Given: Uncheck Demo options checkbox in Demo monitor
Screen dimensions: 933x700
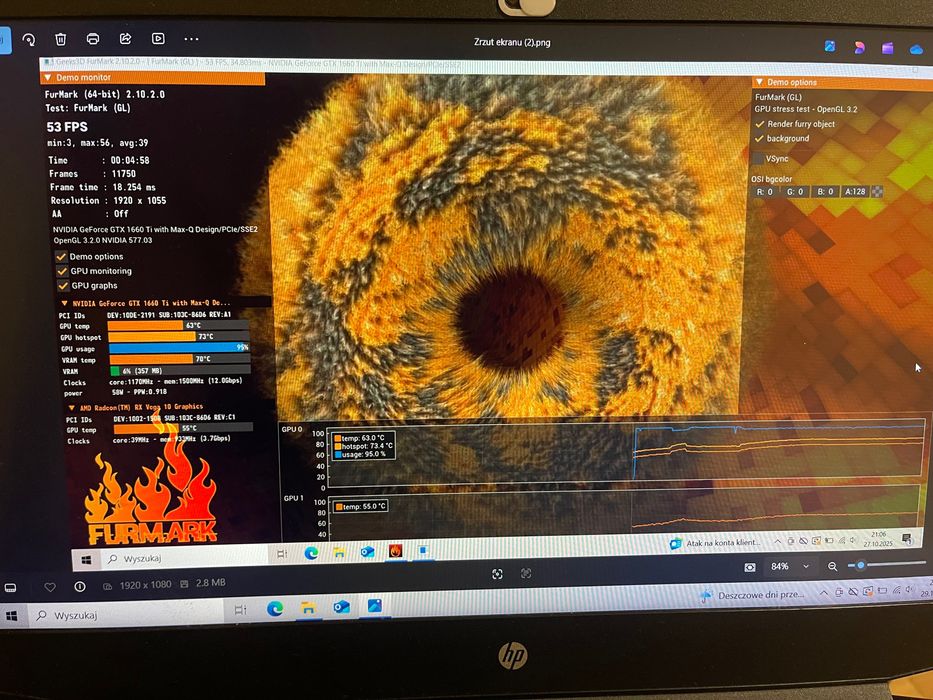Looking at the screenshot, I should (x=61, y=257).
